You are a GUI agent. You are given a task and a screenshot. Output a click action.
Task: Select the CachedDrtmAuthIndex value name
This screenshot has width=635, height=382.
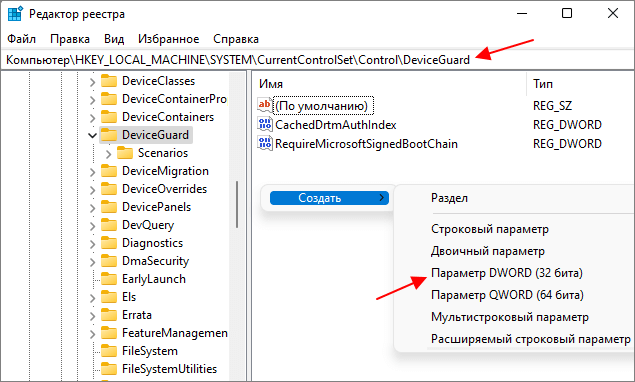(x=335, y=125)
